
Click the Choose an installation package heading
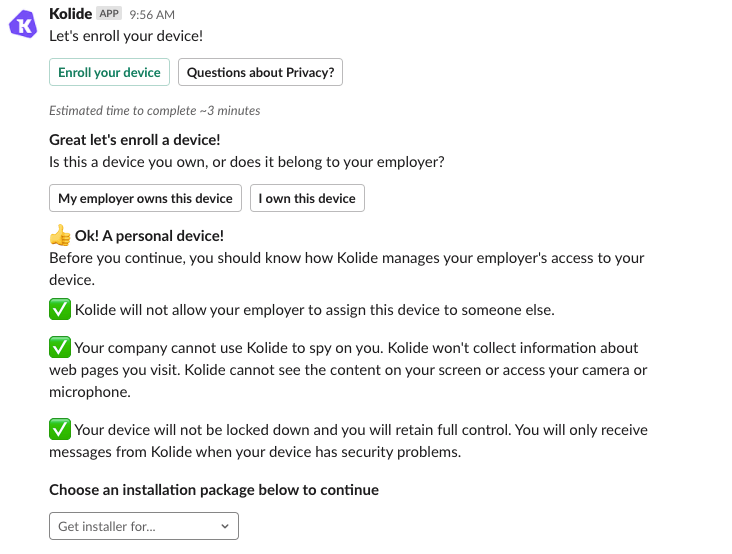point(214,490)
